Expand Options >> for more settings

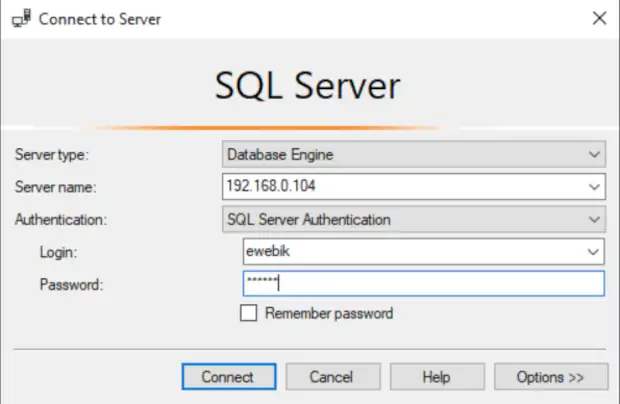tap(551, 377)
